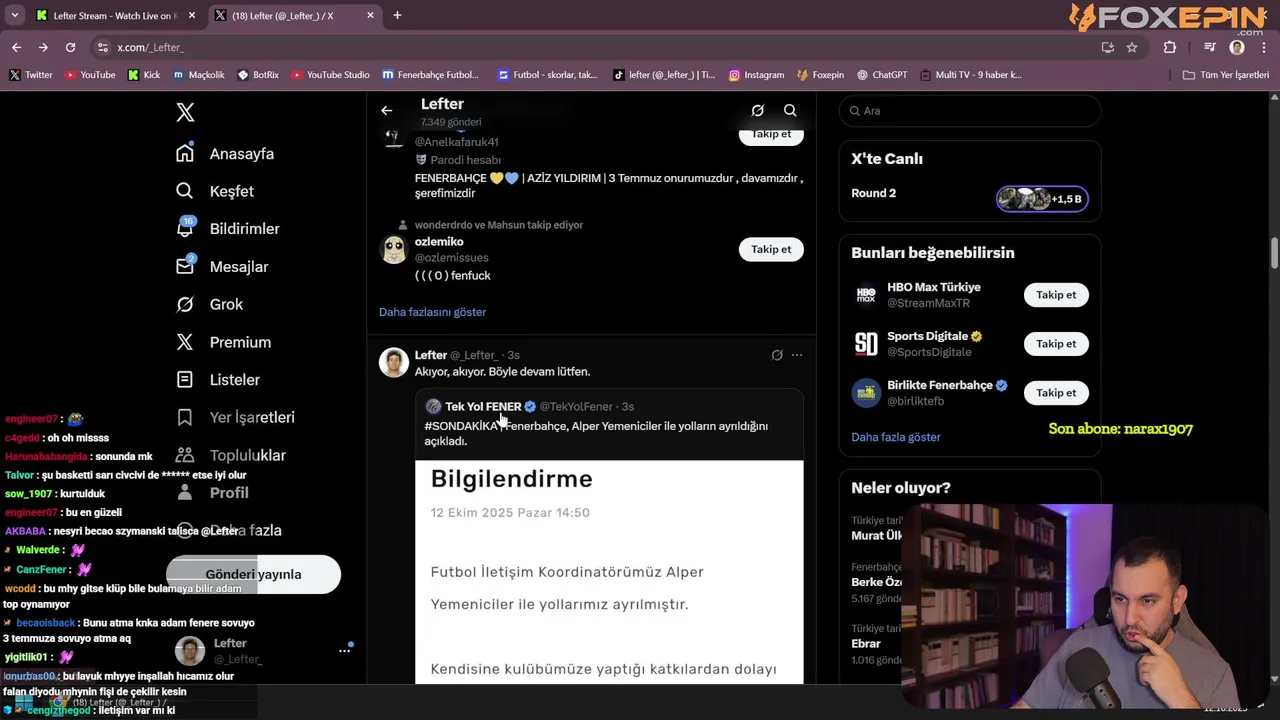Open Foxepin bookmark
The width and height of the screenshot is (1280, 720).
click(x=820, y=75)
